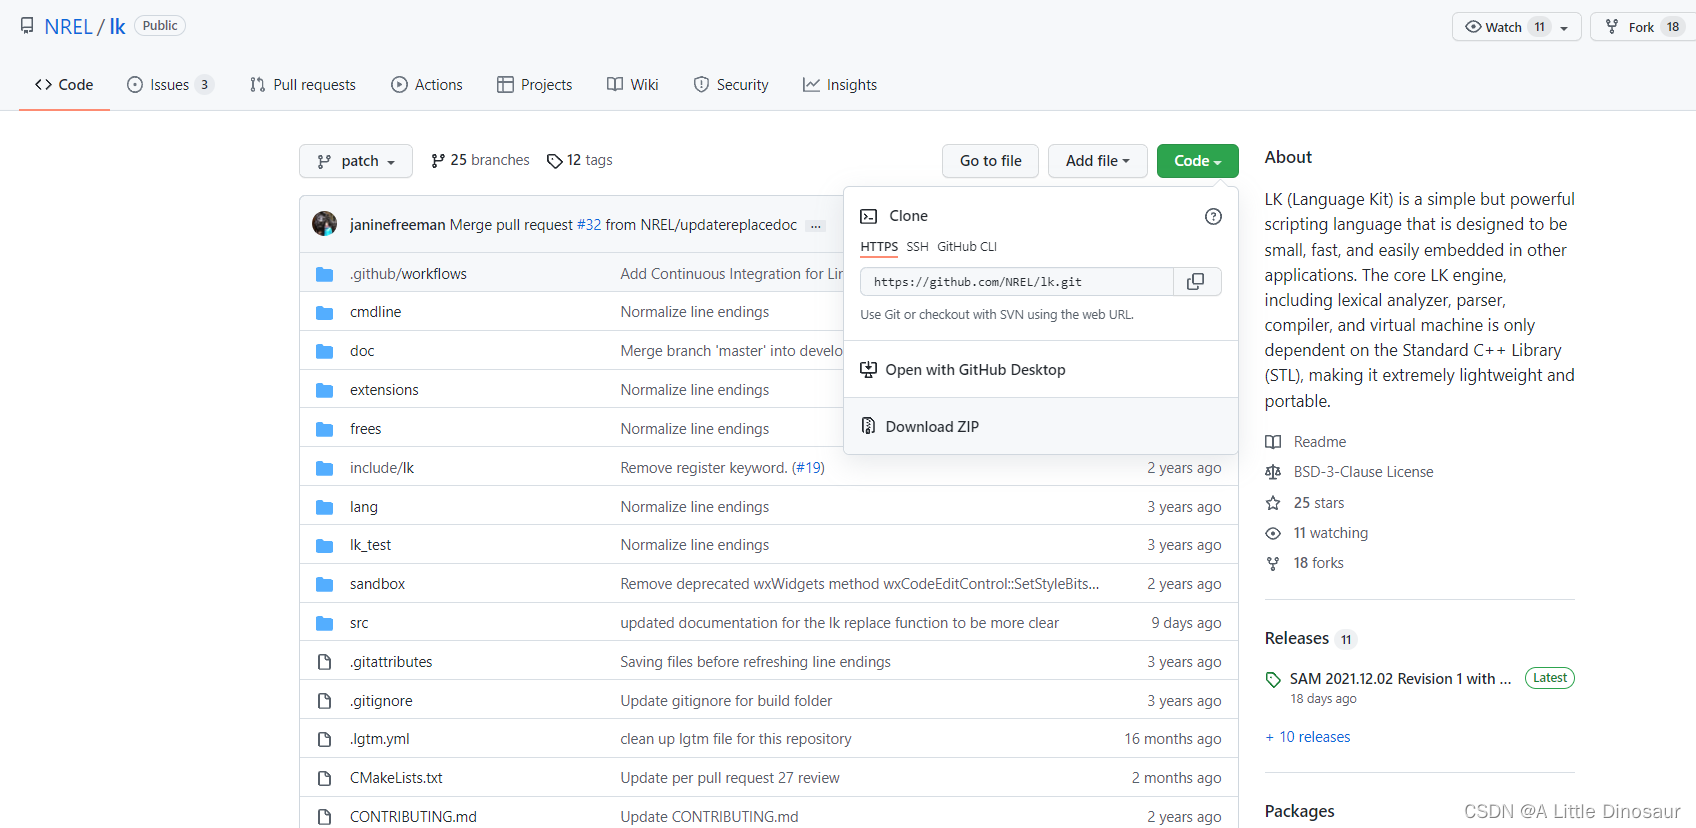Click the .github/workflows folder icon
Image resolution: width=1696 pixels, height=828 pixels.
coord(324,274)
